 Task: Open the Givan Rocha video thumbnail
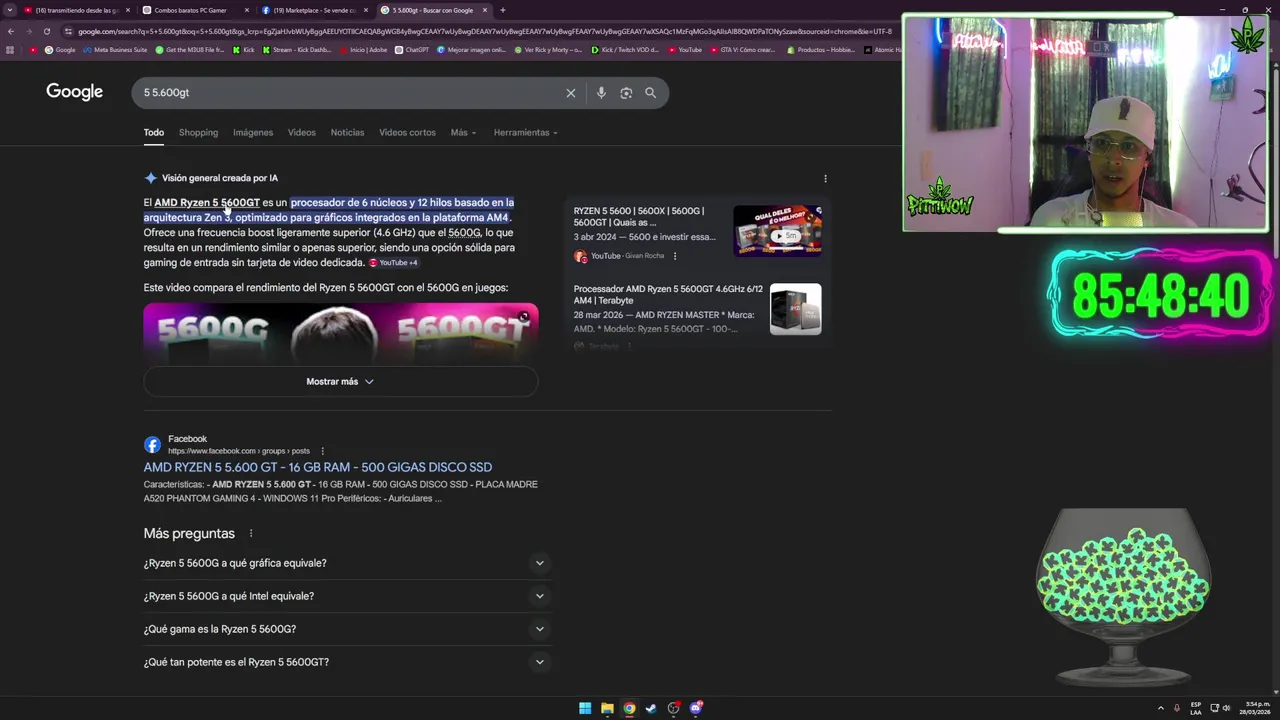pyautogui.click(x=777, y=231)
